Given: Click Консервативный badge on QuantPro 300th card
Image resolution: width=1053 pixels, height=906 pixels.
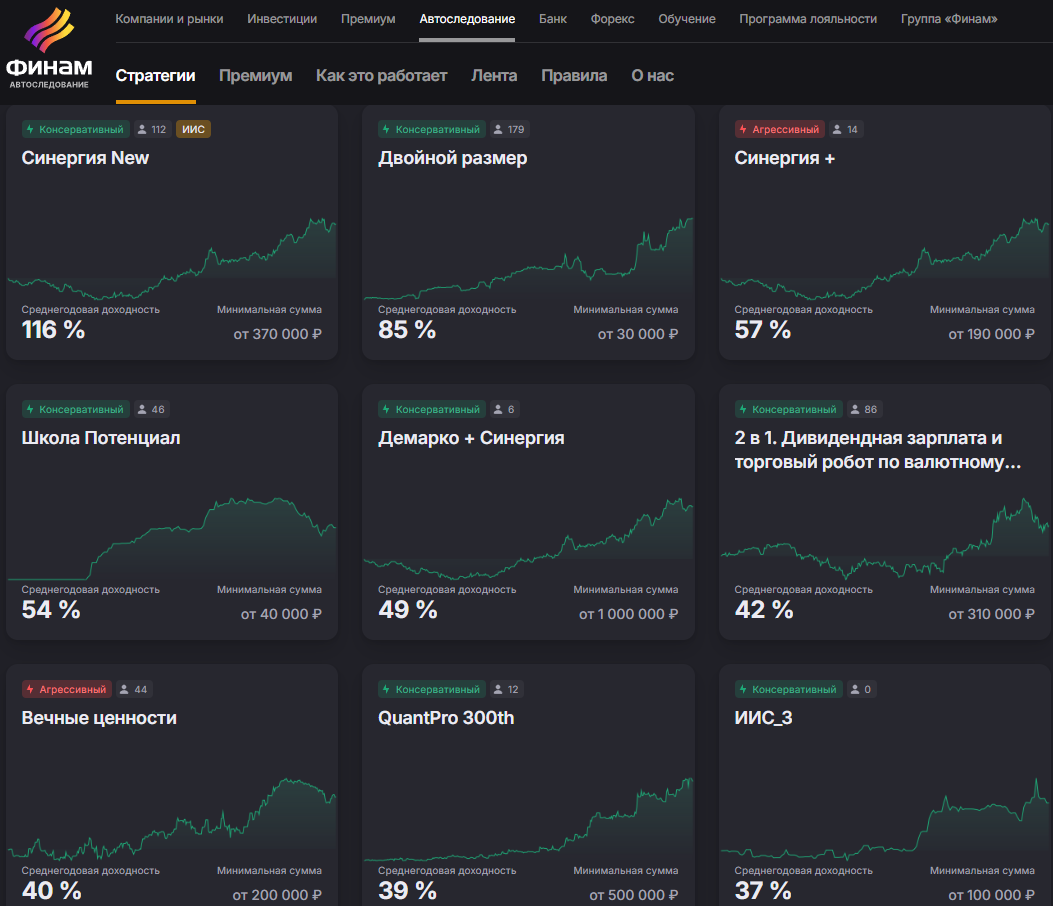Looking at the screenshot, I should (431, 689).
